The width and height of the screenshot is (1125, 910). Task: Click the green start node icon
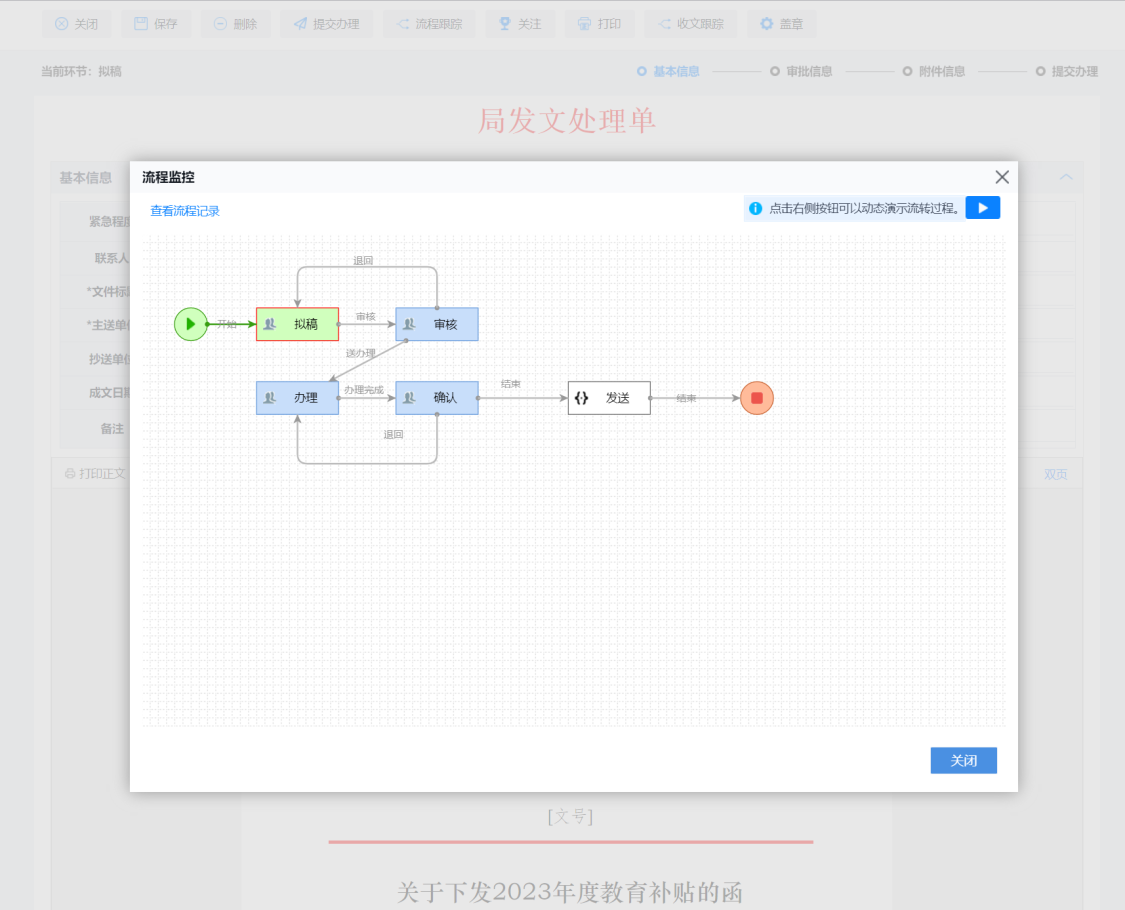pyautogui.click(x=190, y=324)
